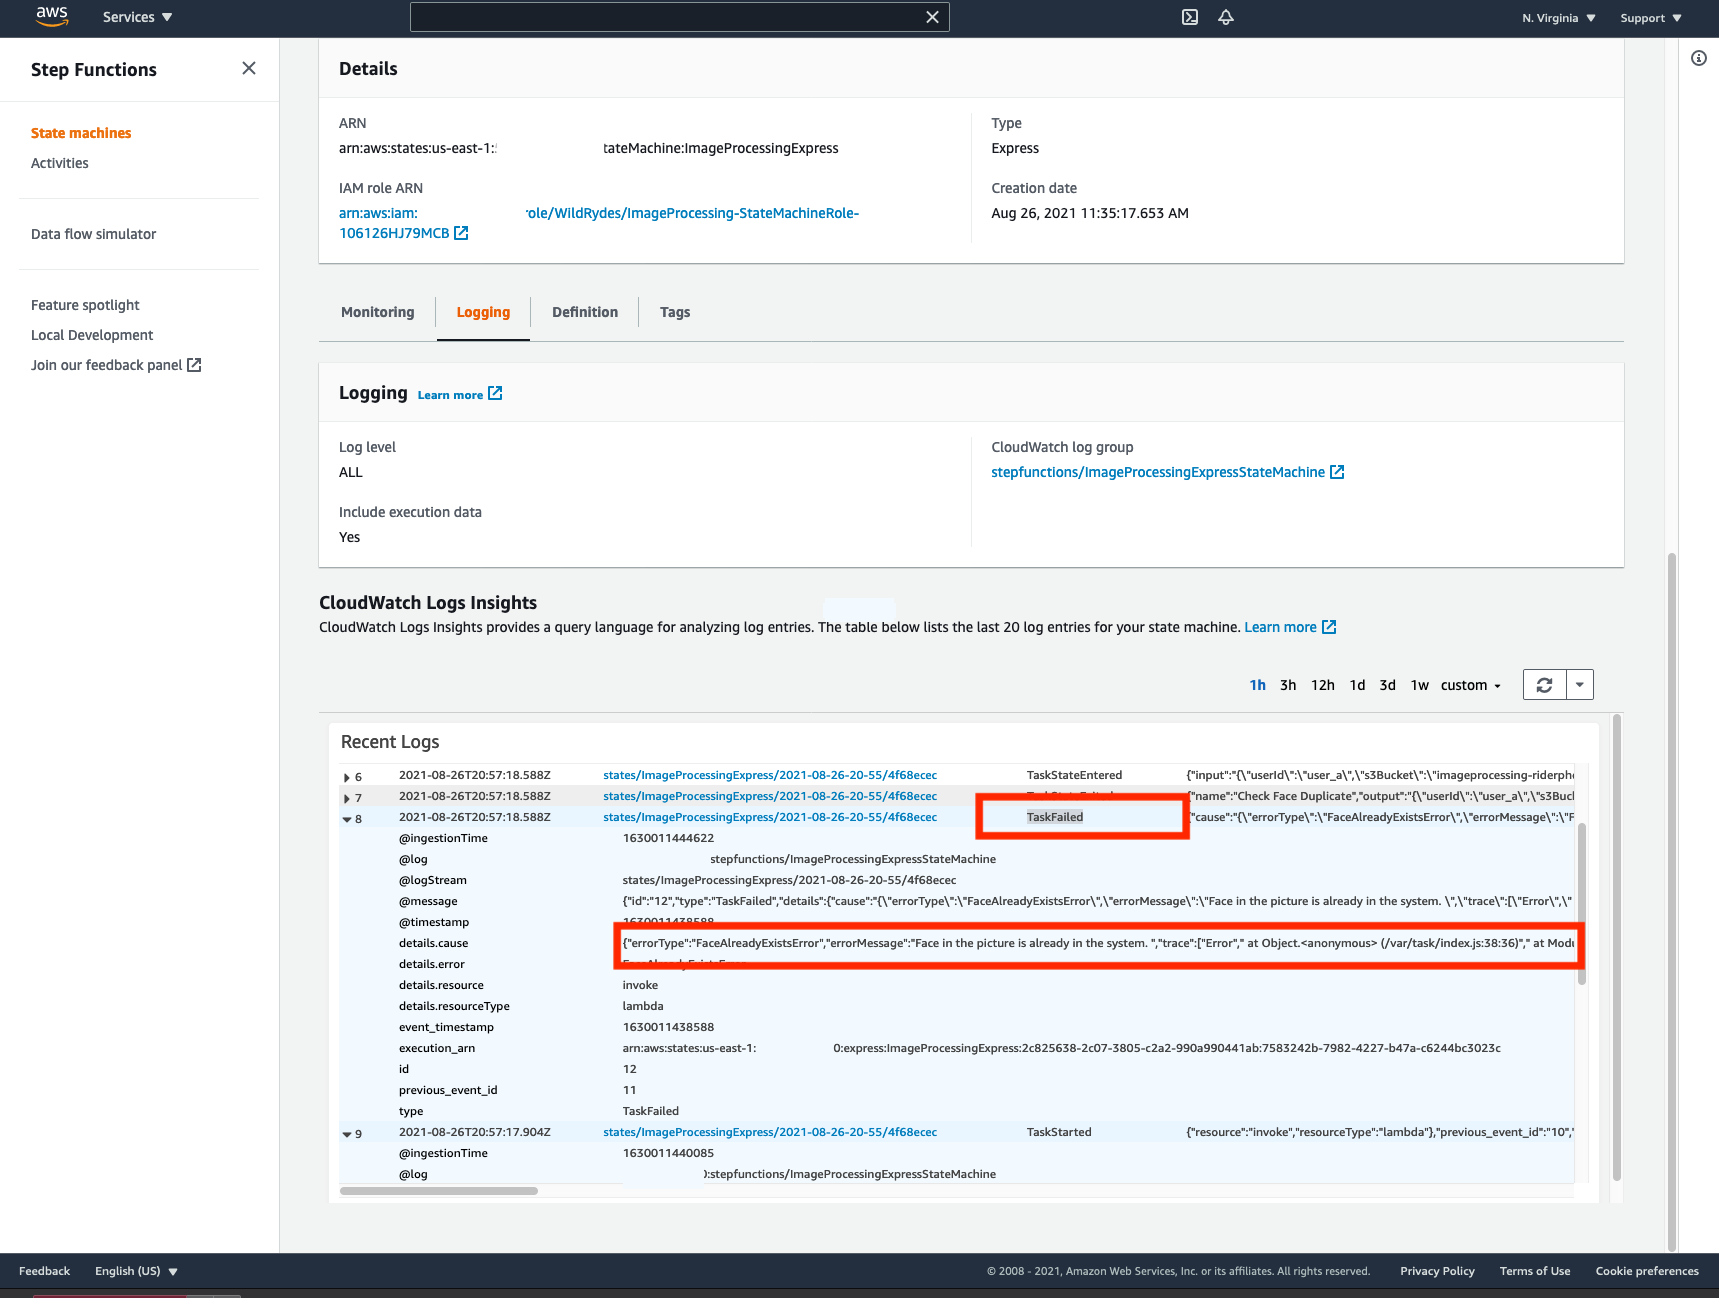Screen dimensions: 1719x1298
Task: Refresh the recent logs
Action: click(x=1544, y=685)
